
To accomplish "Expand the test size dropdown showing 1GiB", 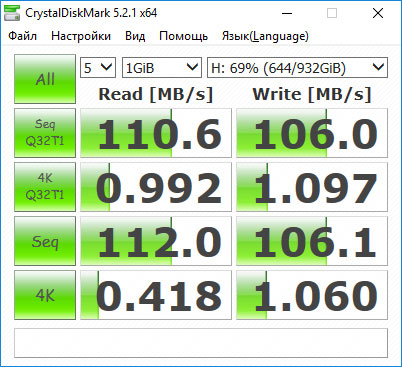I will click(x=162, y=68).
